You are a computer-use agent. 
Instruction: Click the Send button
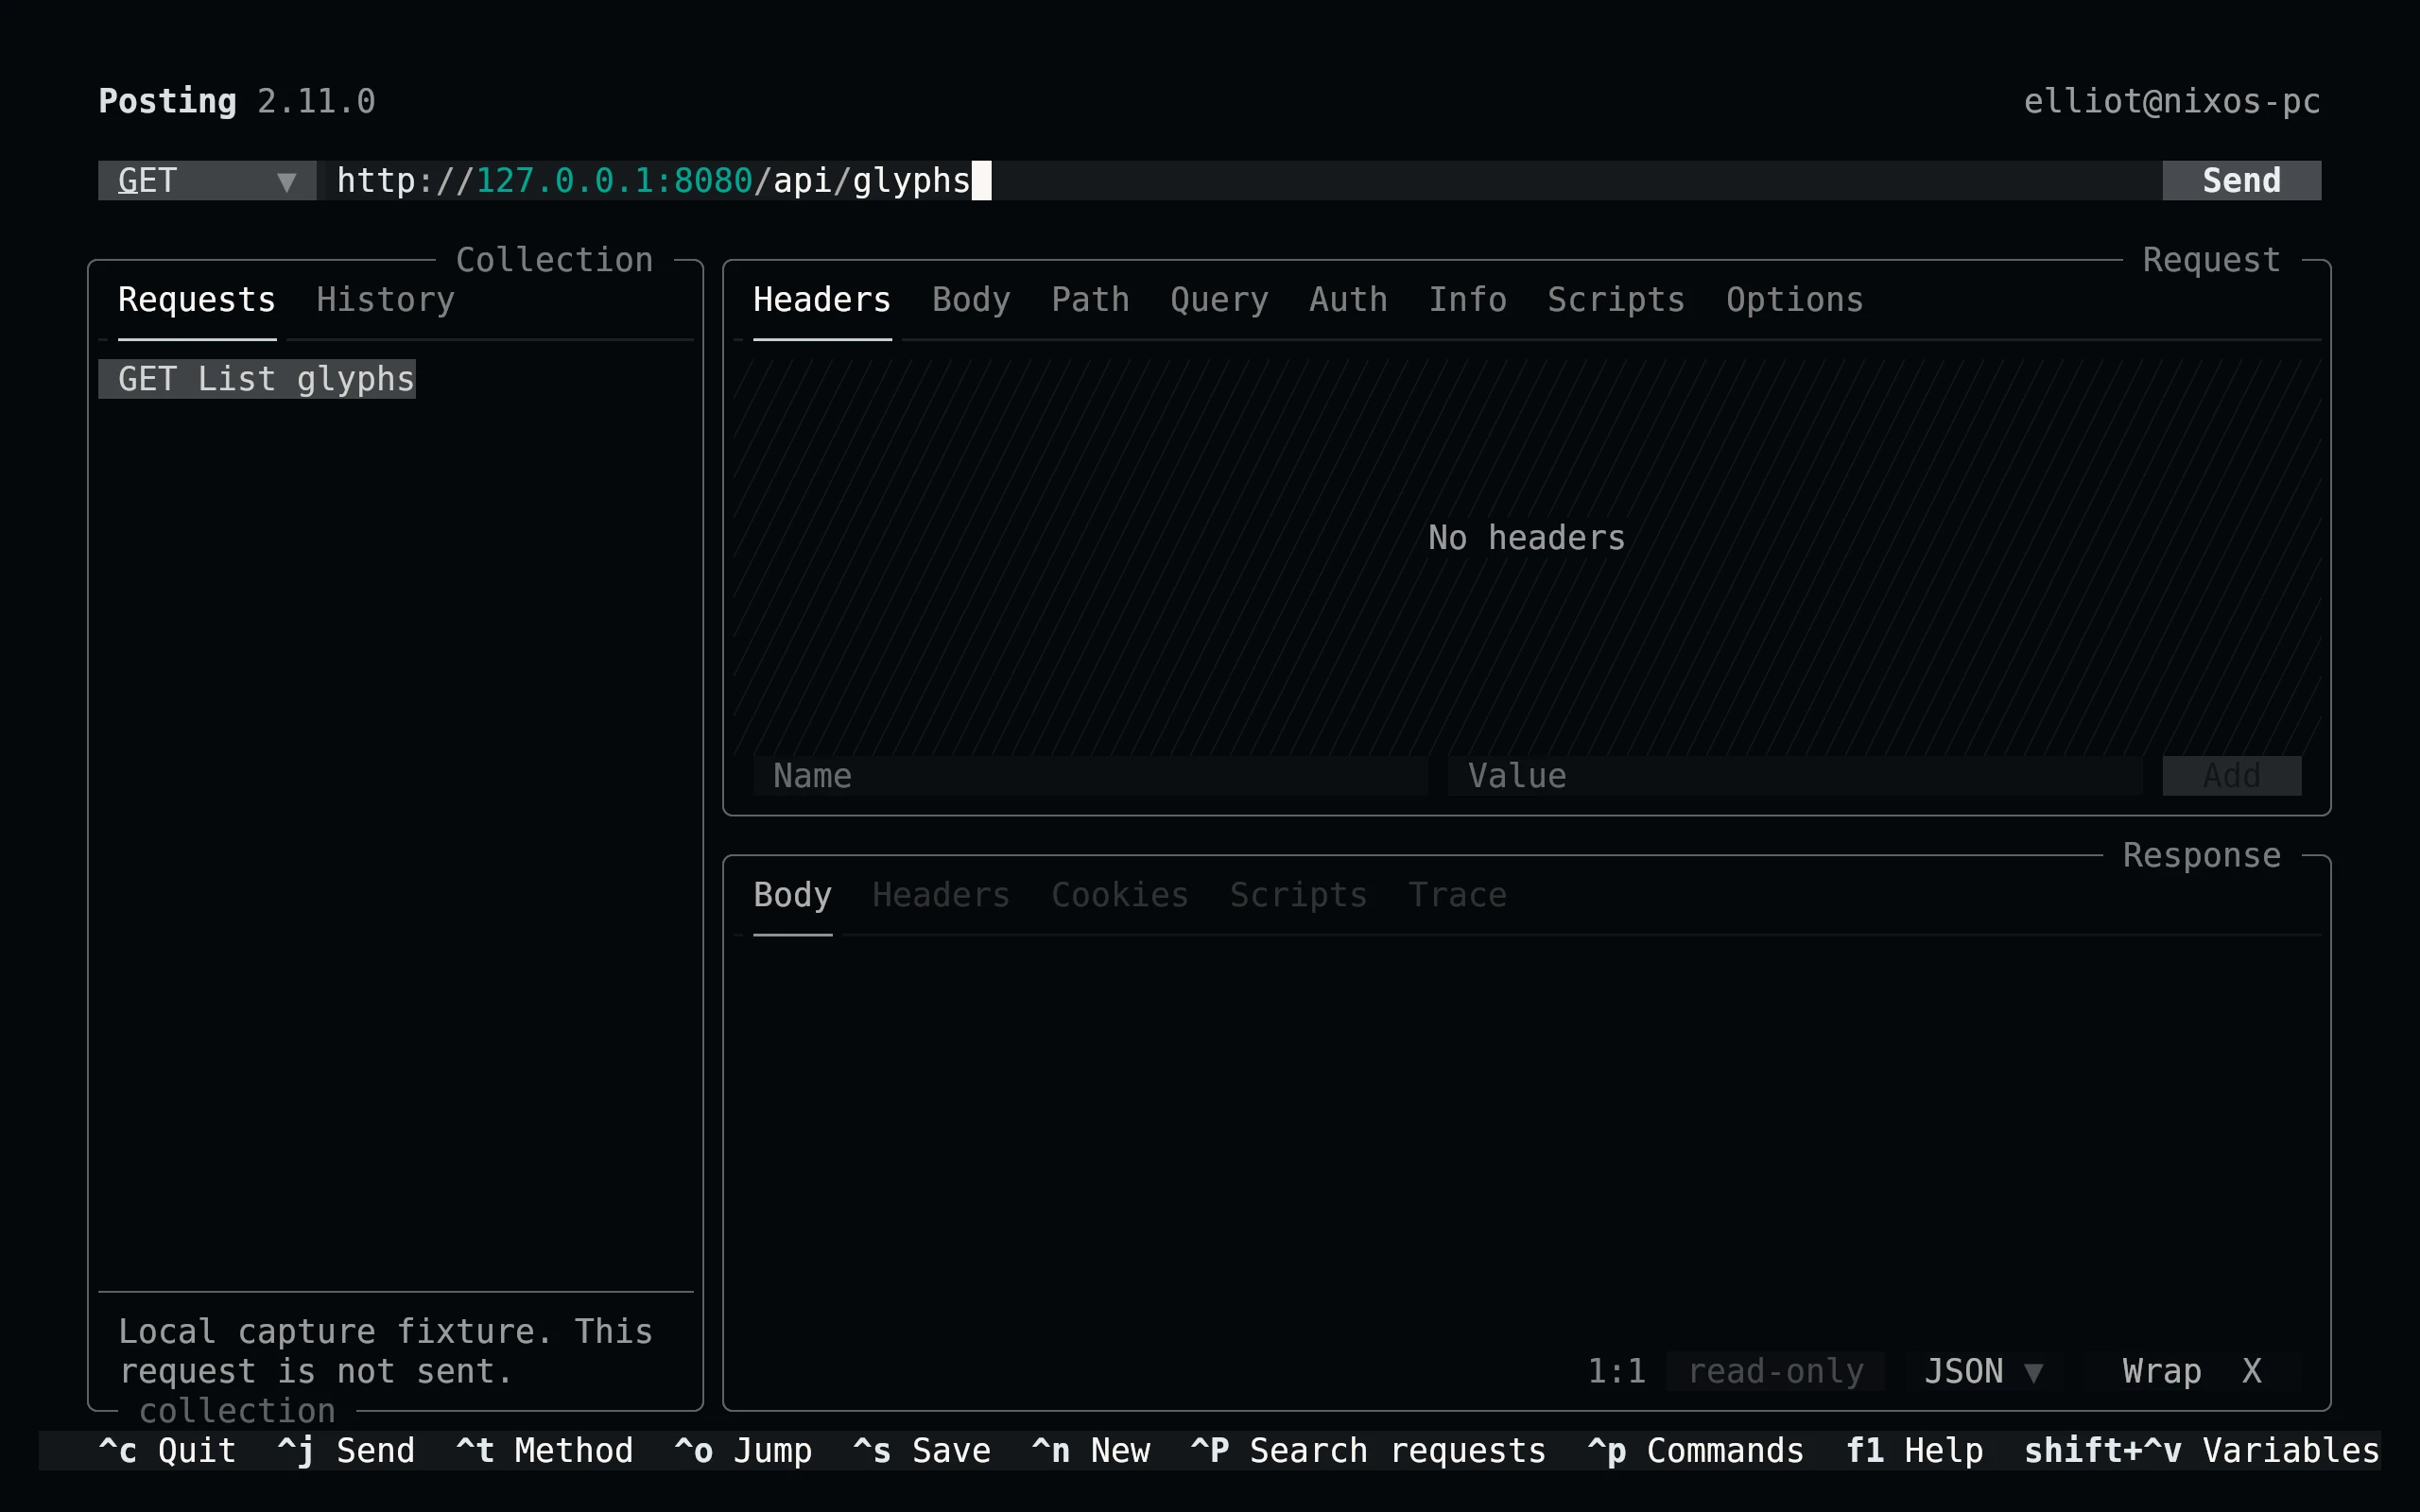tap(2241, 180)
